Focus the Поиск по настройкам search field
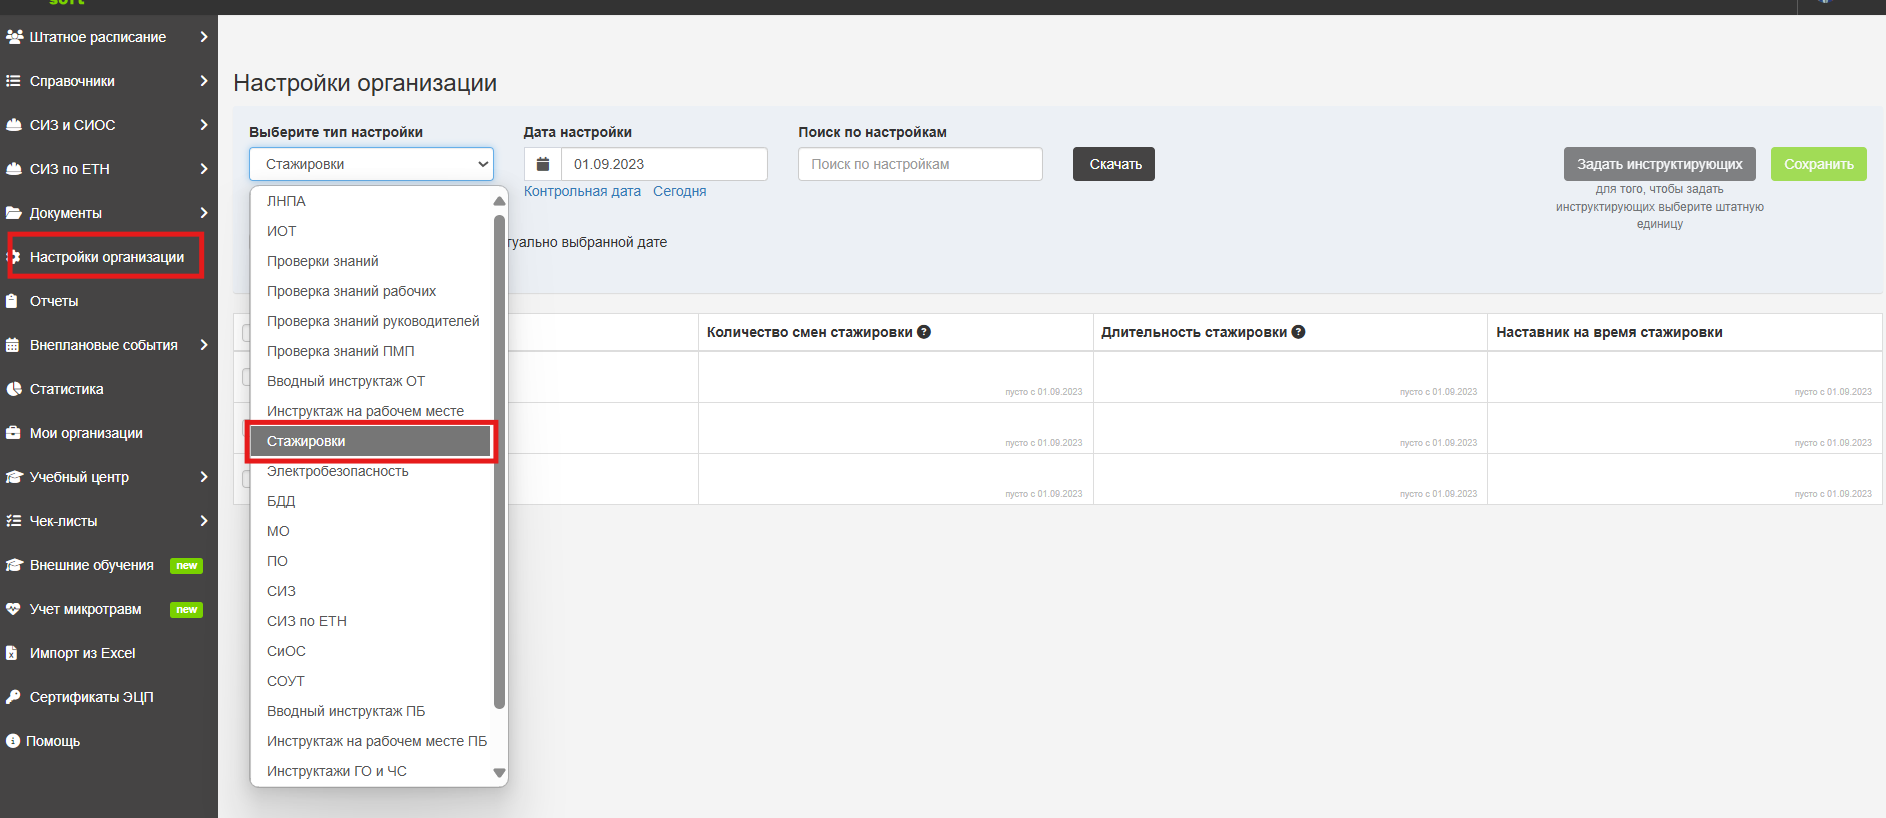Viewport: 1886px width, 818px height. coord(920,164)
